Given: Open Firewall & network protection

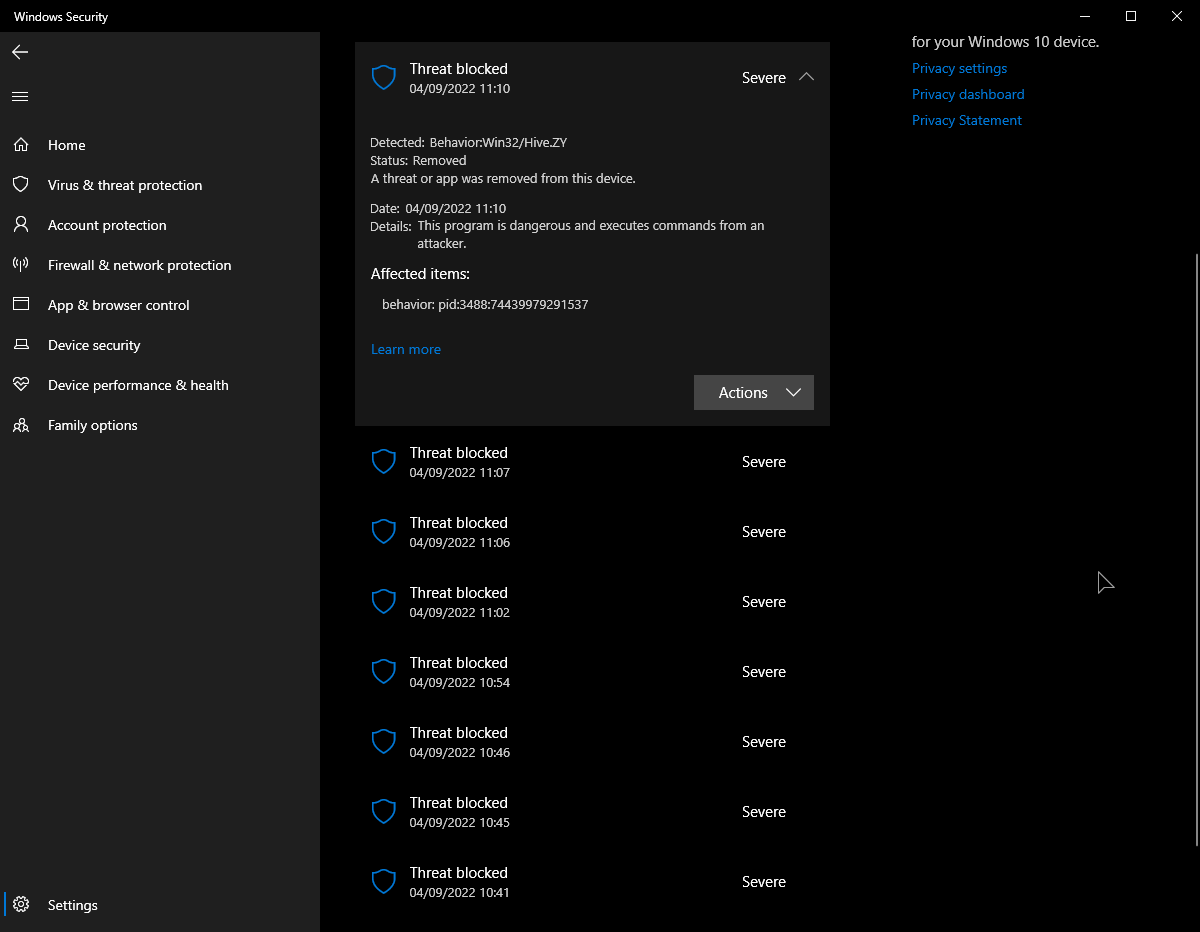Looking at the screenshot, I should click(139, 265).
